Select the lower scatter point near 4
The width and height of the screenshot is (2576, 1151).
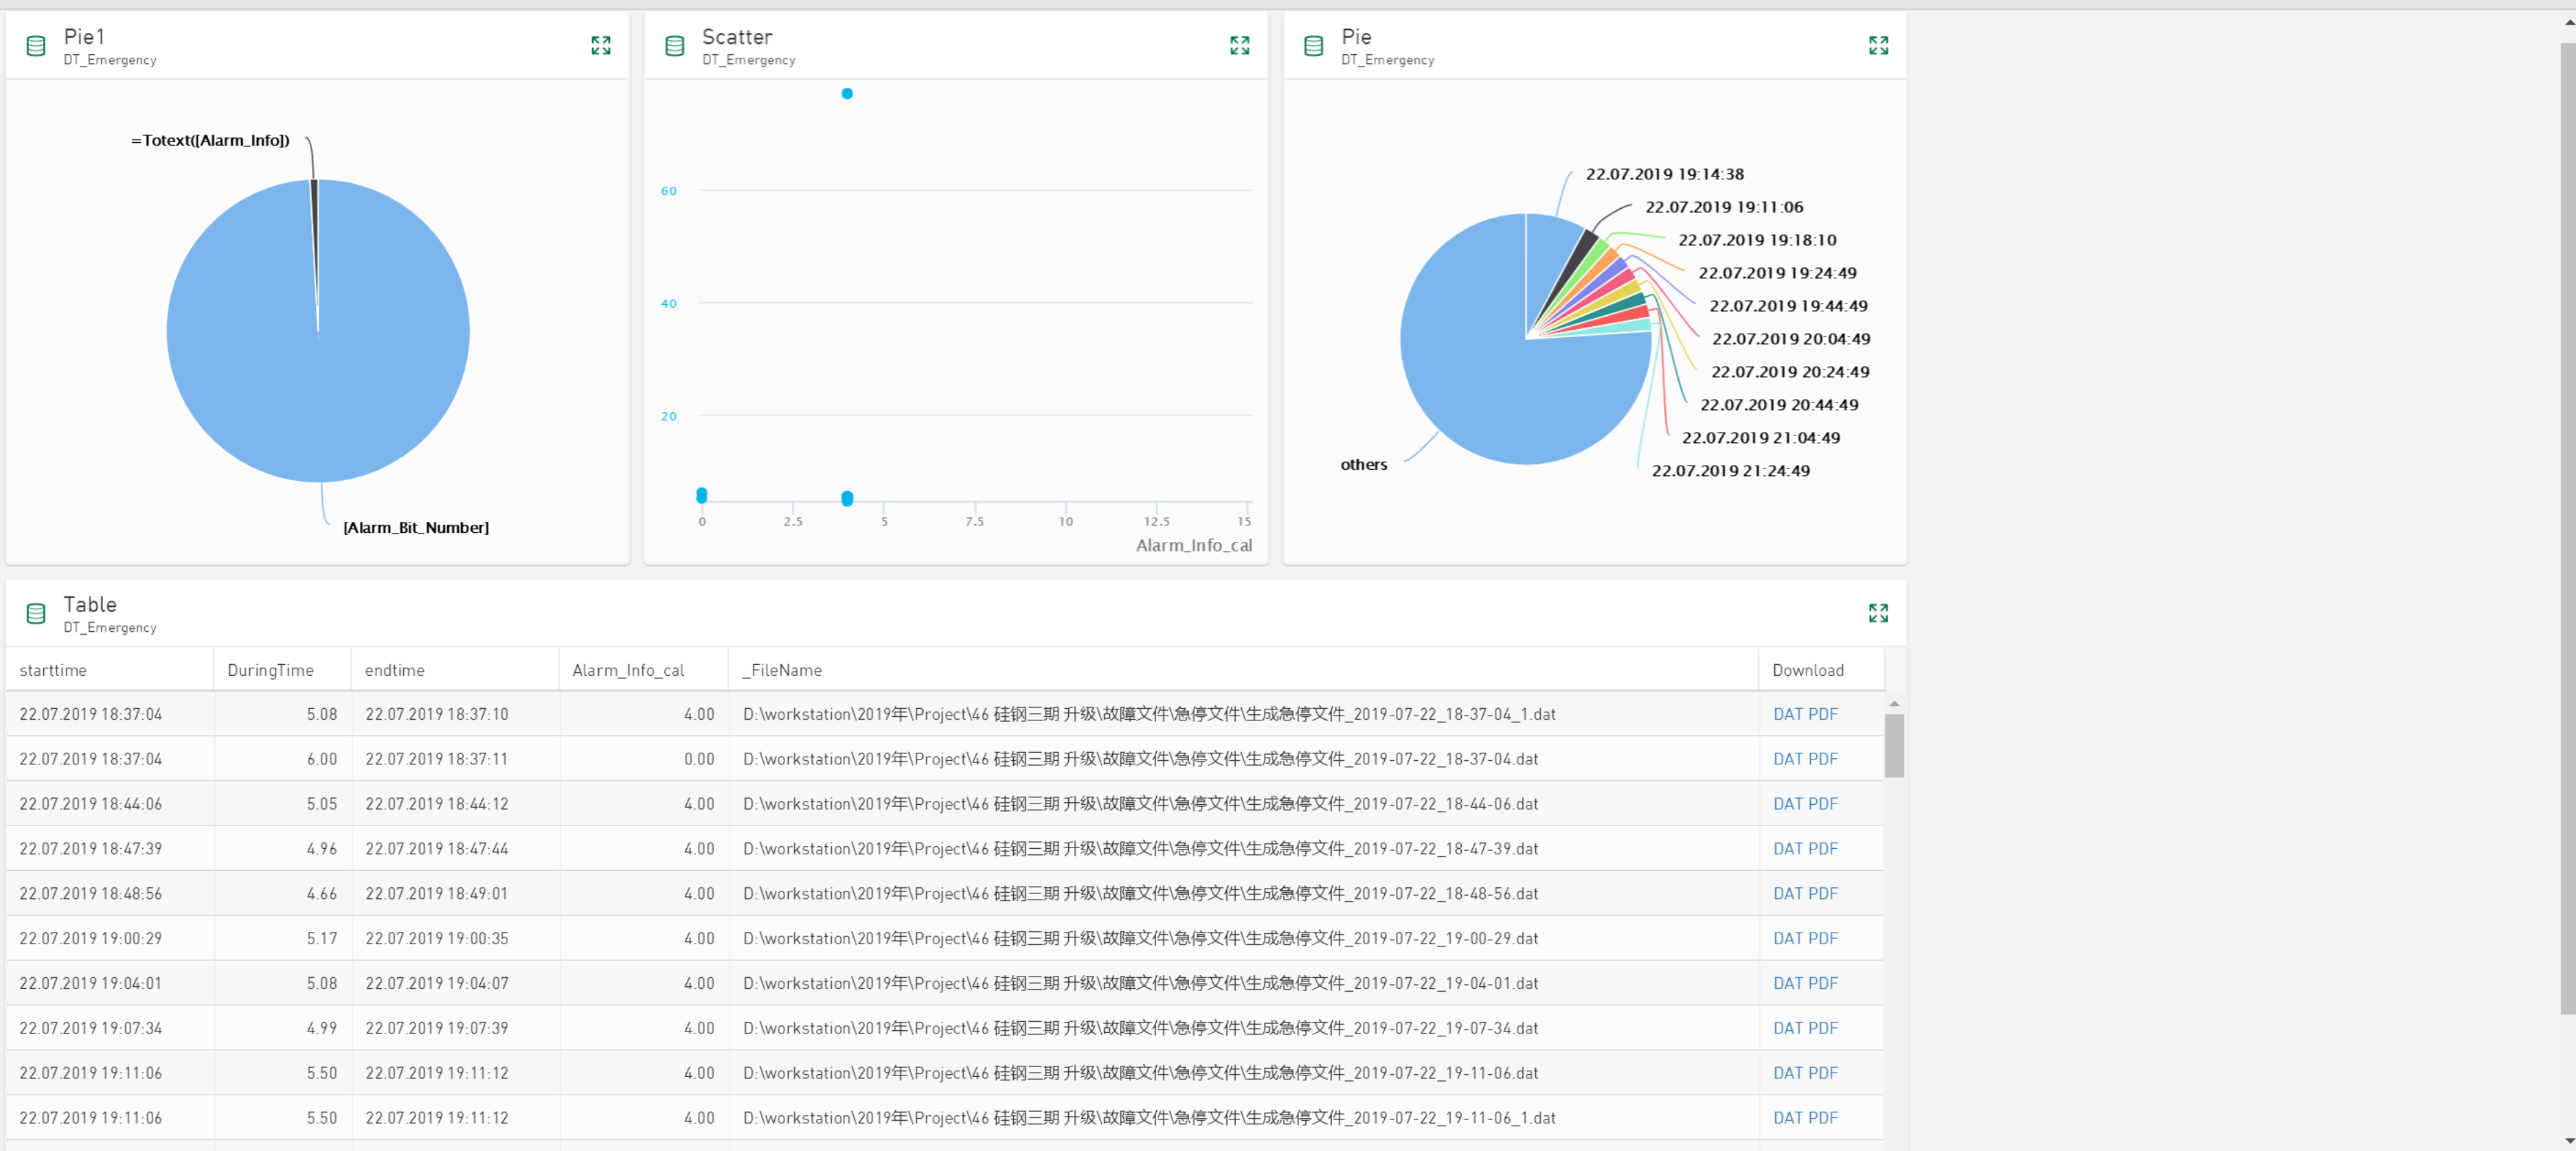click(847, 498)
